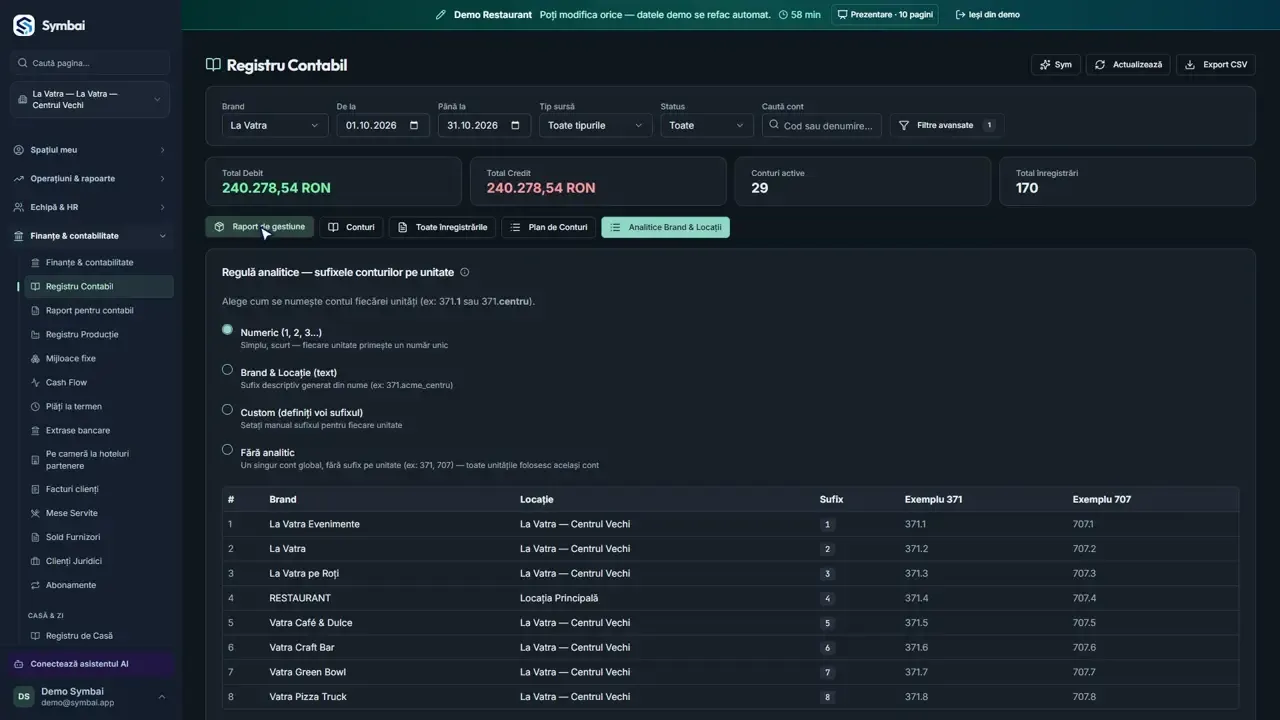
Task: Click the Sold Furnizori sidebar icon
Action: click(x=36, y=537)
